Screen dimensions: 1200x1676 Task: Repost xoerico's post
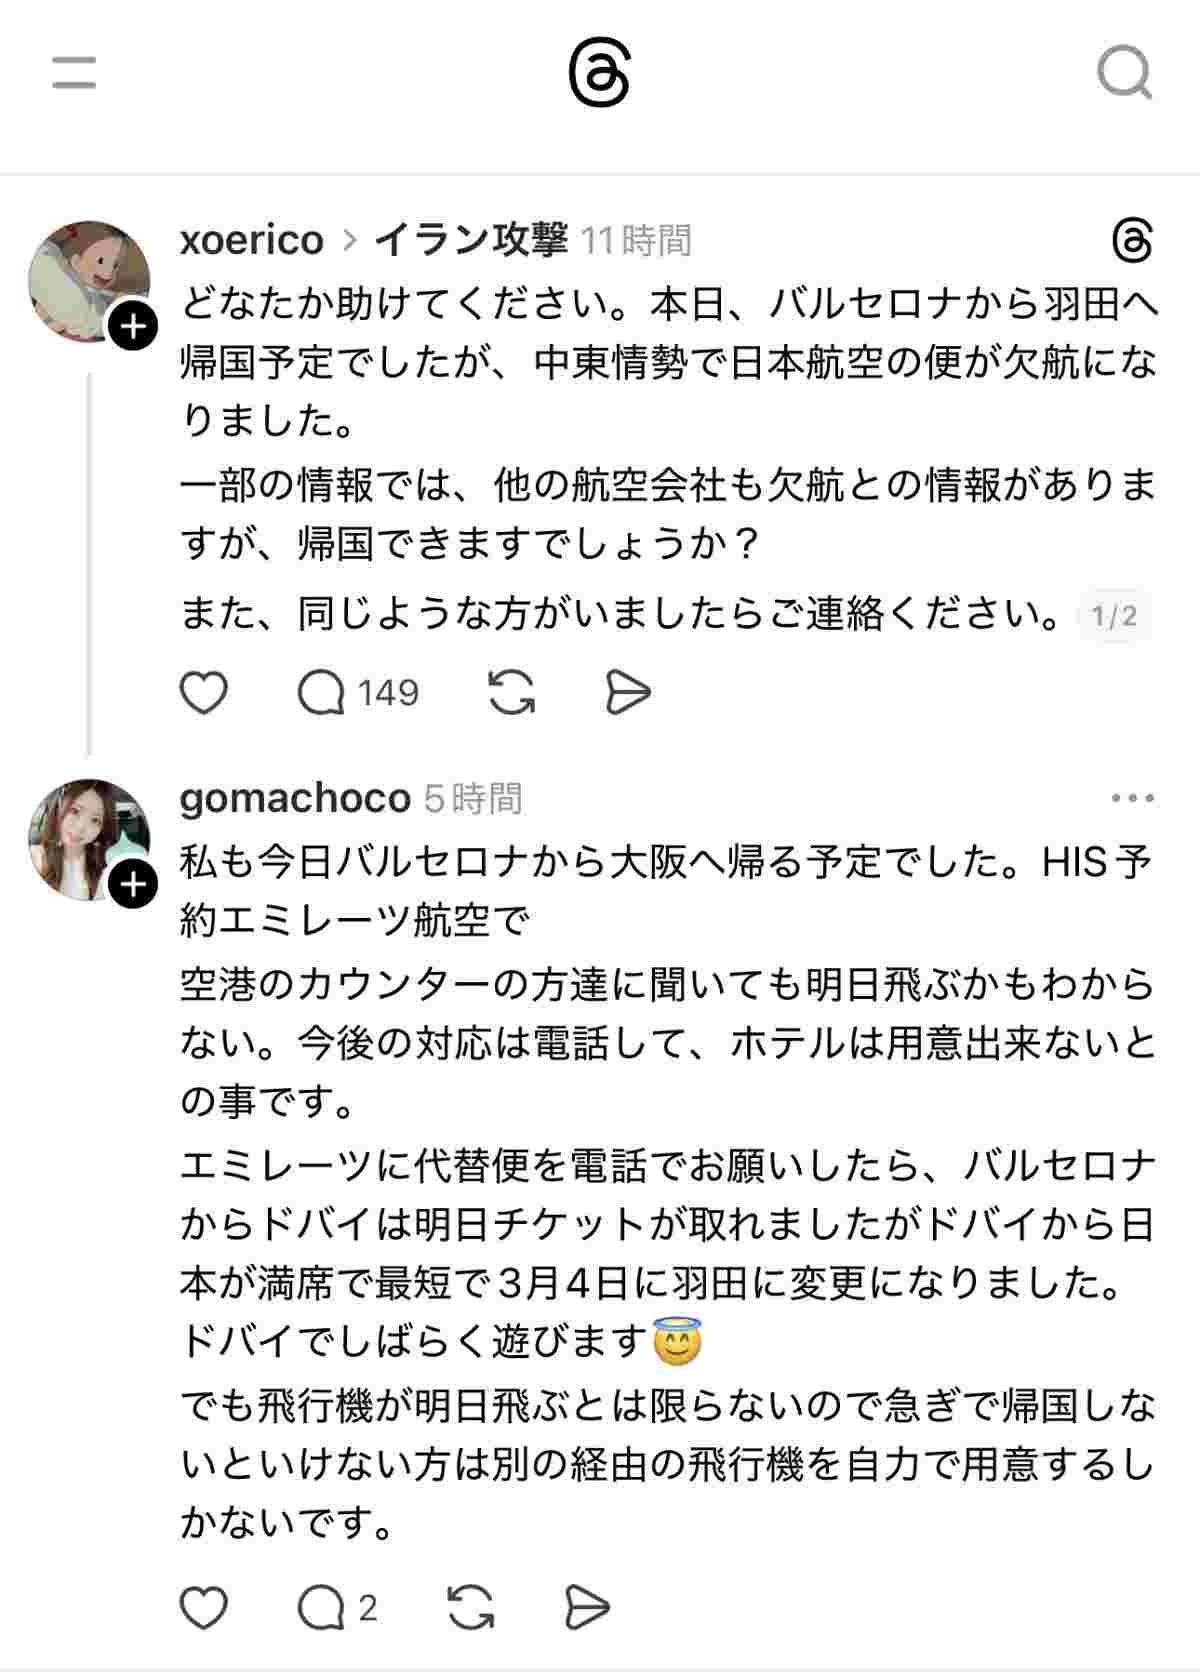pos(511,692)
